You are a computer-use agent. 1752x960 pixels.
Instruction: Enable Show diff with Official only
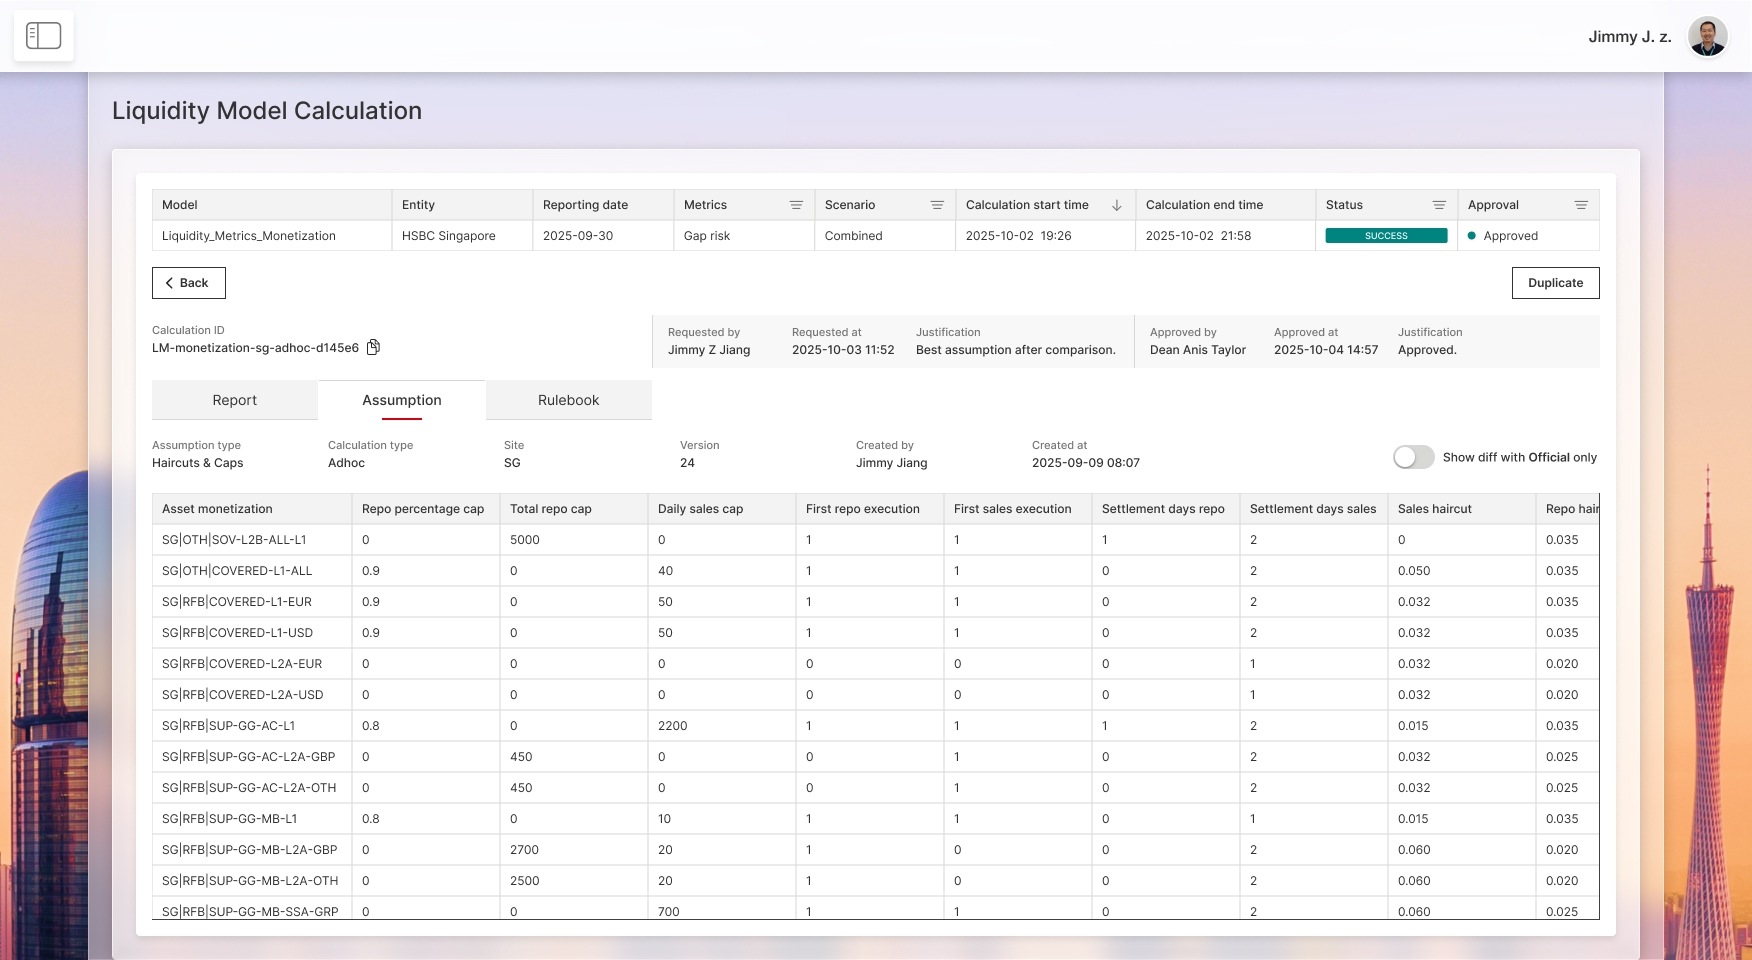click(1413, 457)
